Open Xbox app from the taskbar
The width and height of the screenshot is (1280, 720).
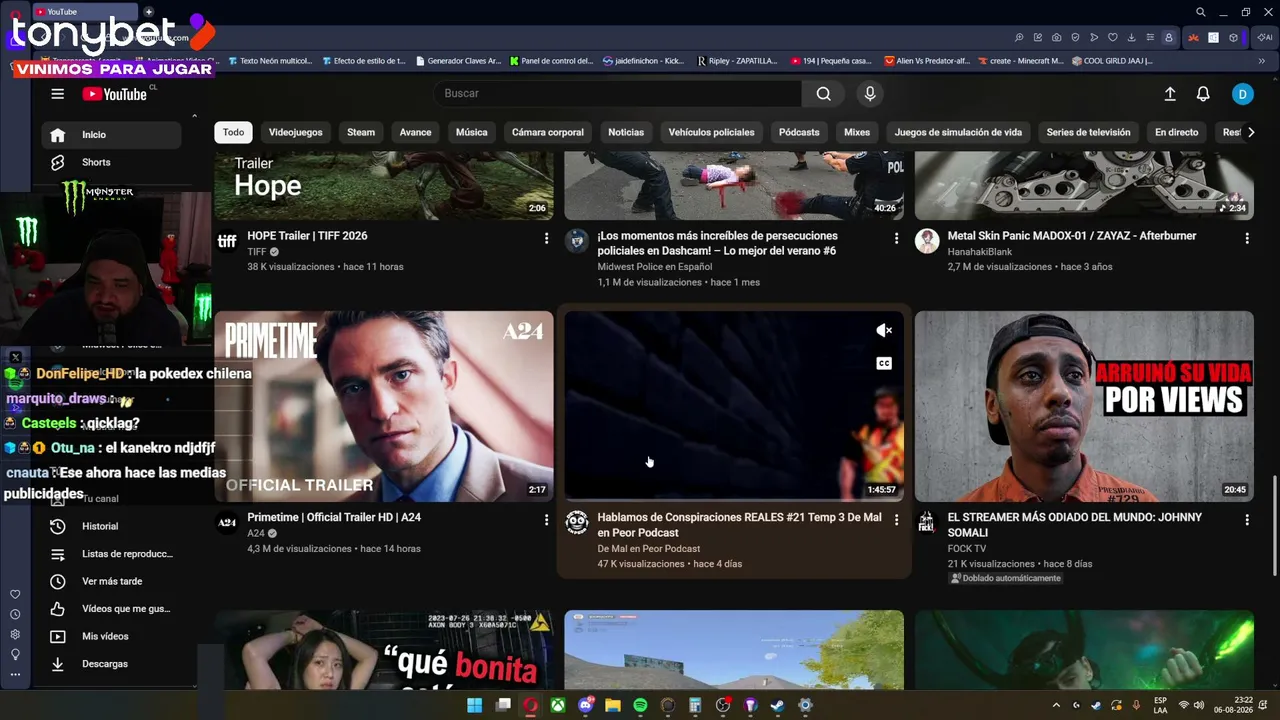557,705
